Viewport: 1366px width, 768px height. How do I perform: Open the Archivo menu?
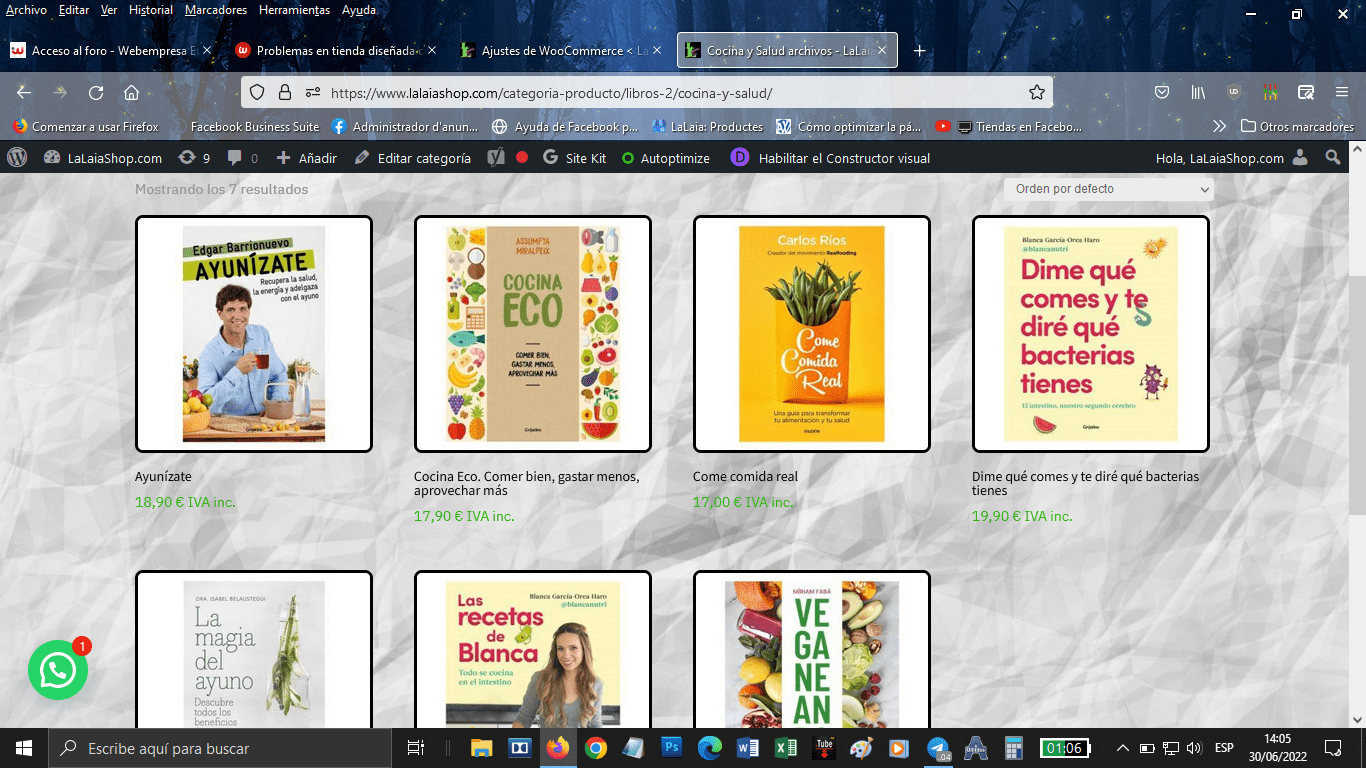[25, 10]
